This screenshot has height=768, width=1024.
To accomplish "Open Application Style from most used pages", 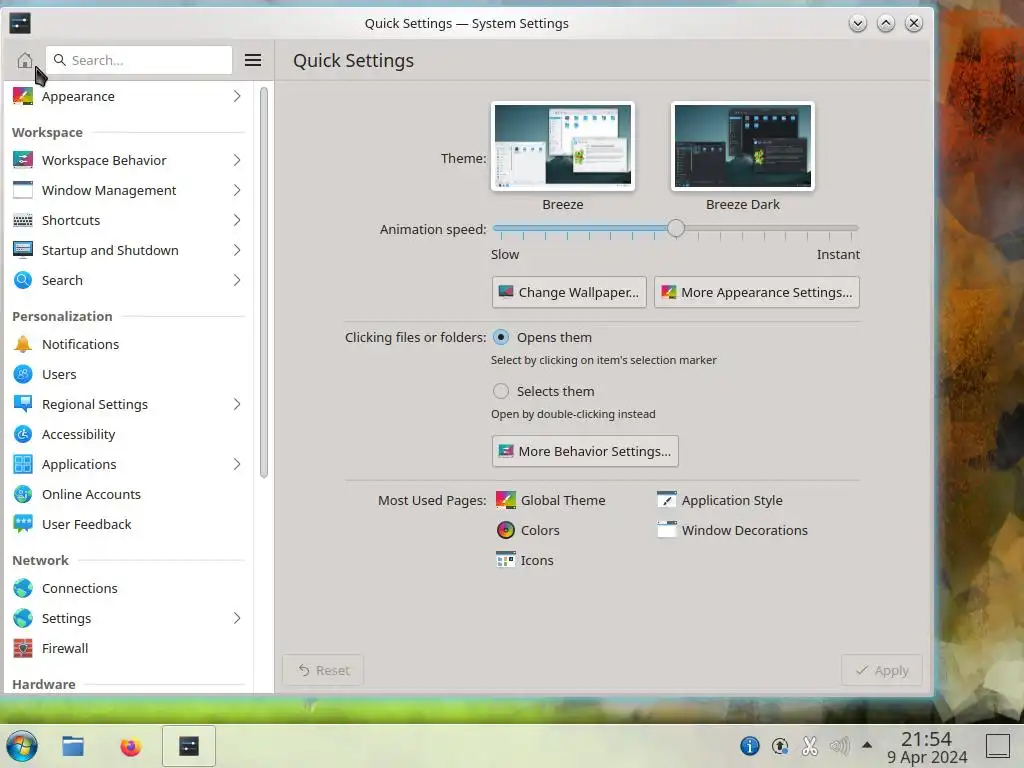I will tap(720, 500).
